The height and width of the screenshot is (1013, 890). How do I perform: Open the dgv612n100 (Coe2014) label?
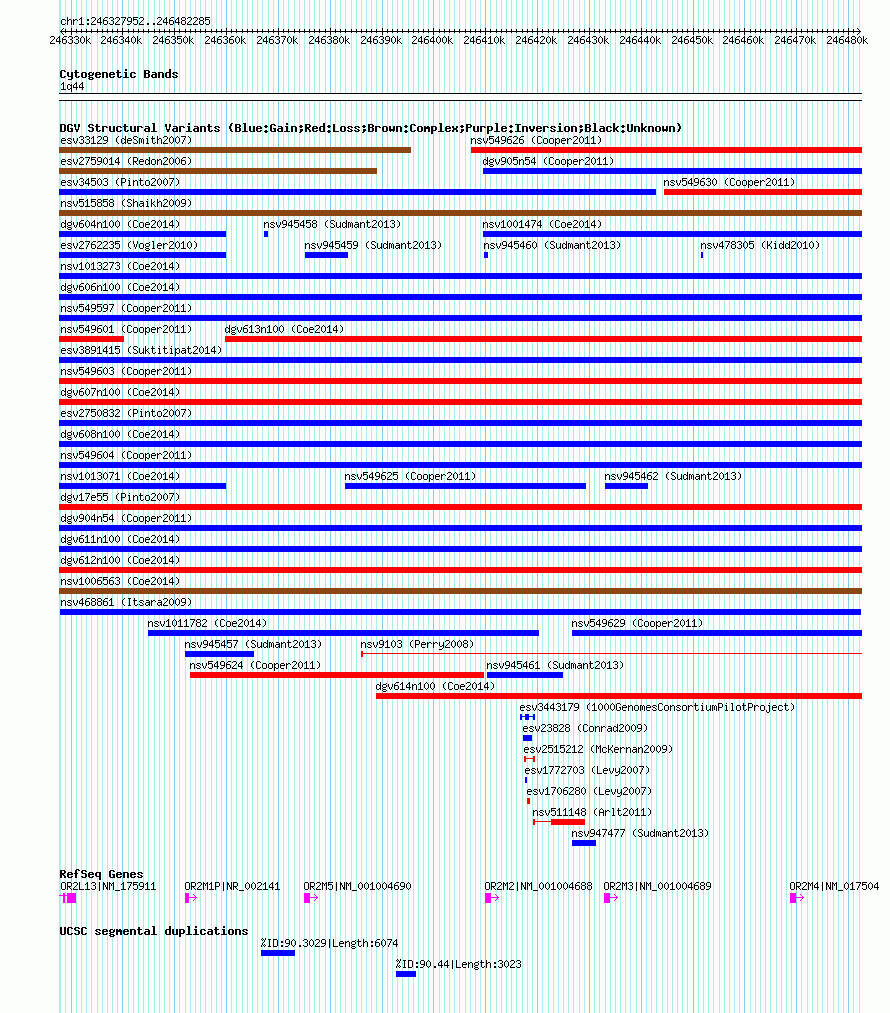[x=120, y=560]
